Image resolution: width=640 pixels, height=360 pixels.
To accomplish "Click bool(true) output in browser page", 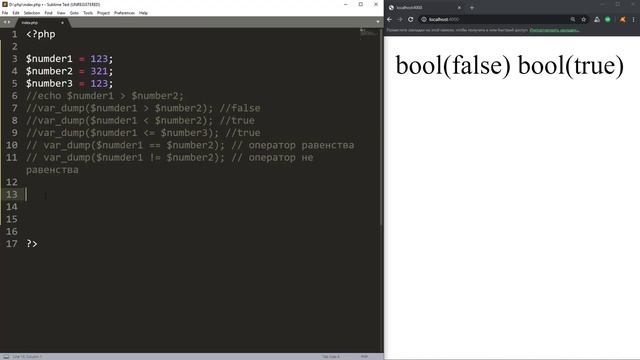I will coord(571,66).
